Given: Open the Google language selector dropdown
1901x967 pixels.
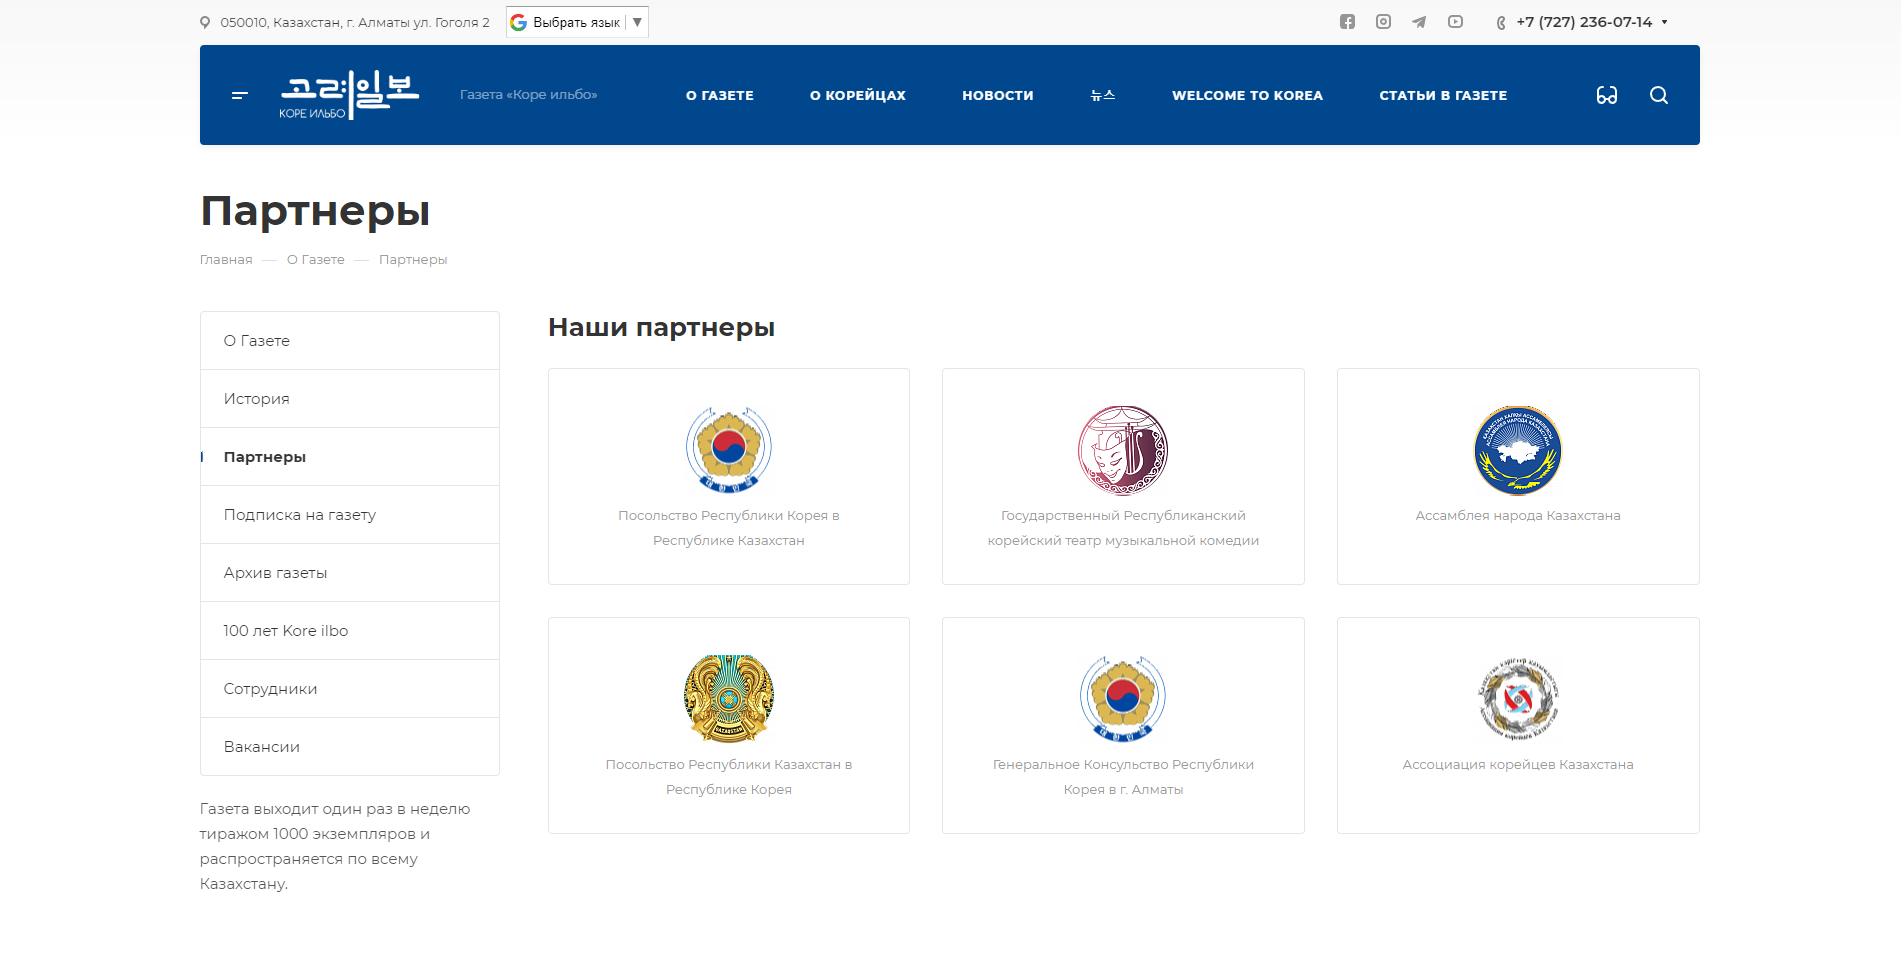Looking at the screenshot, I should 577,22.
